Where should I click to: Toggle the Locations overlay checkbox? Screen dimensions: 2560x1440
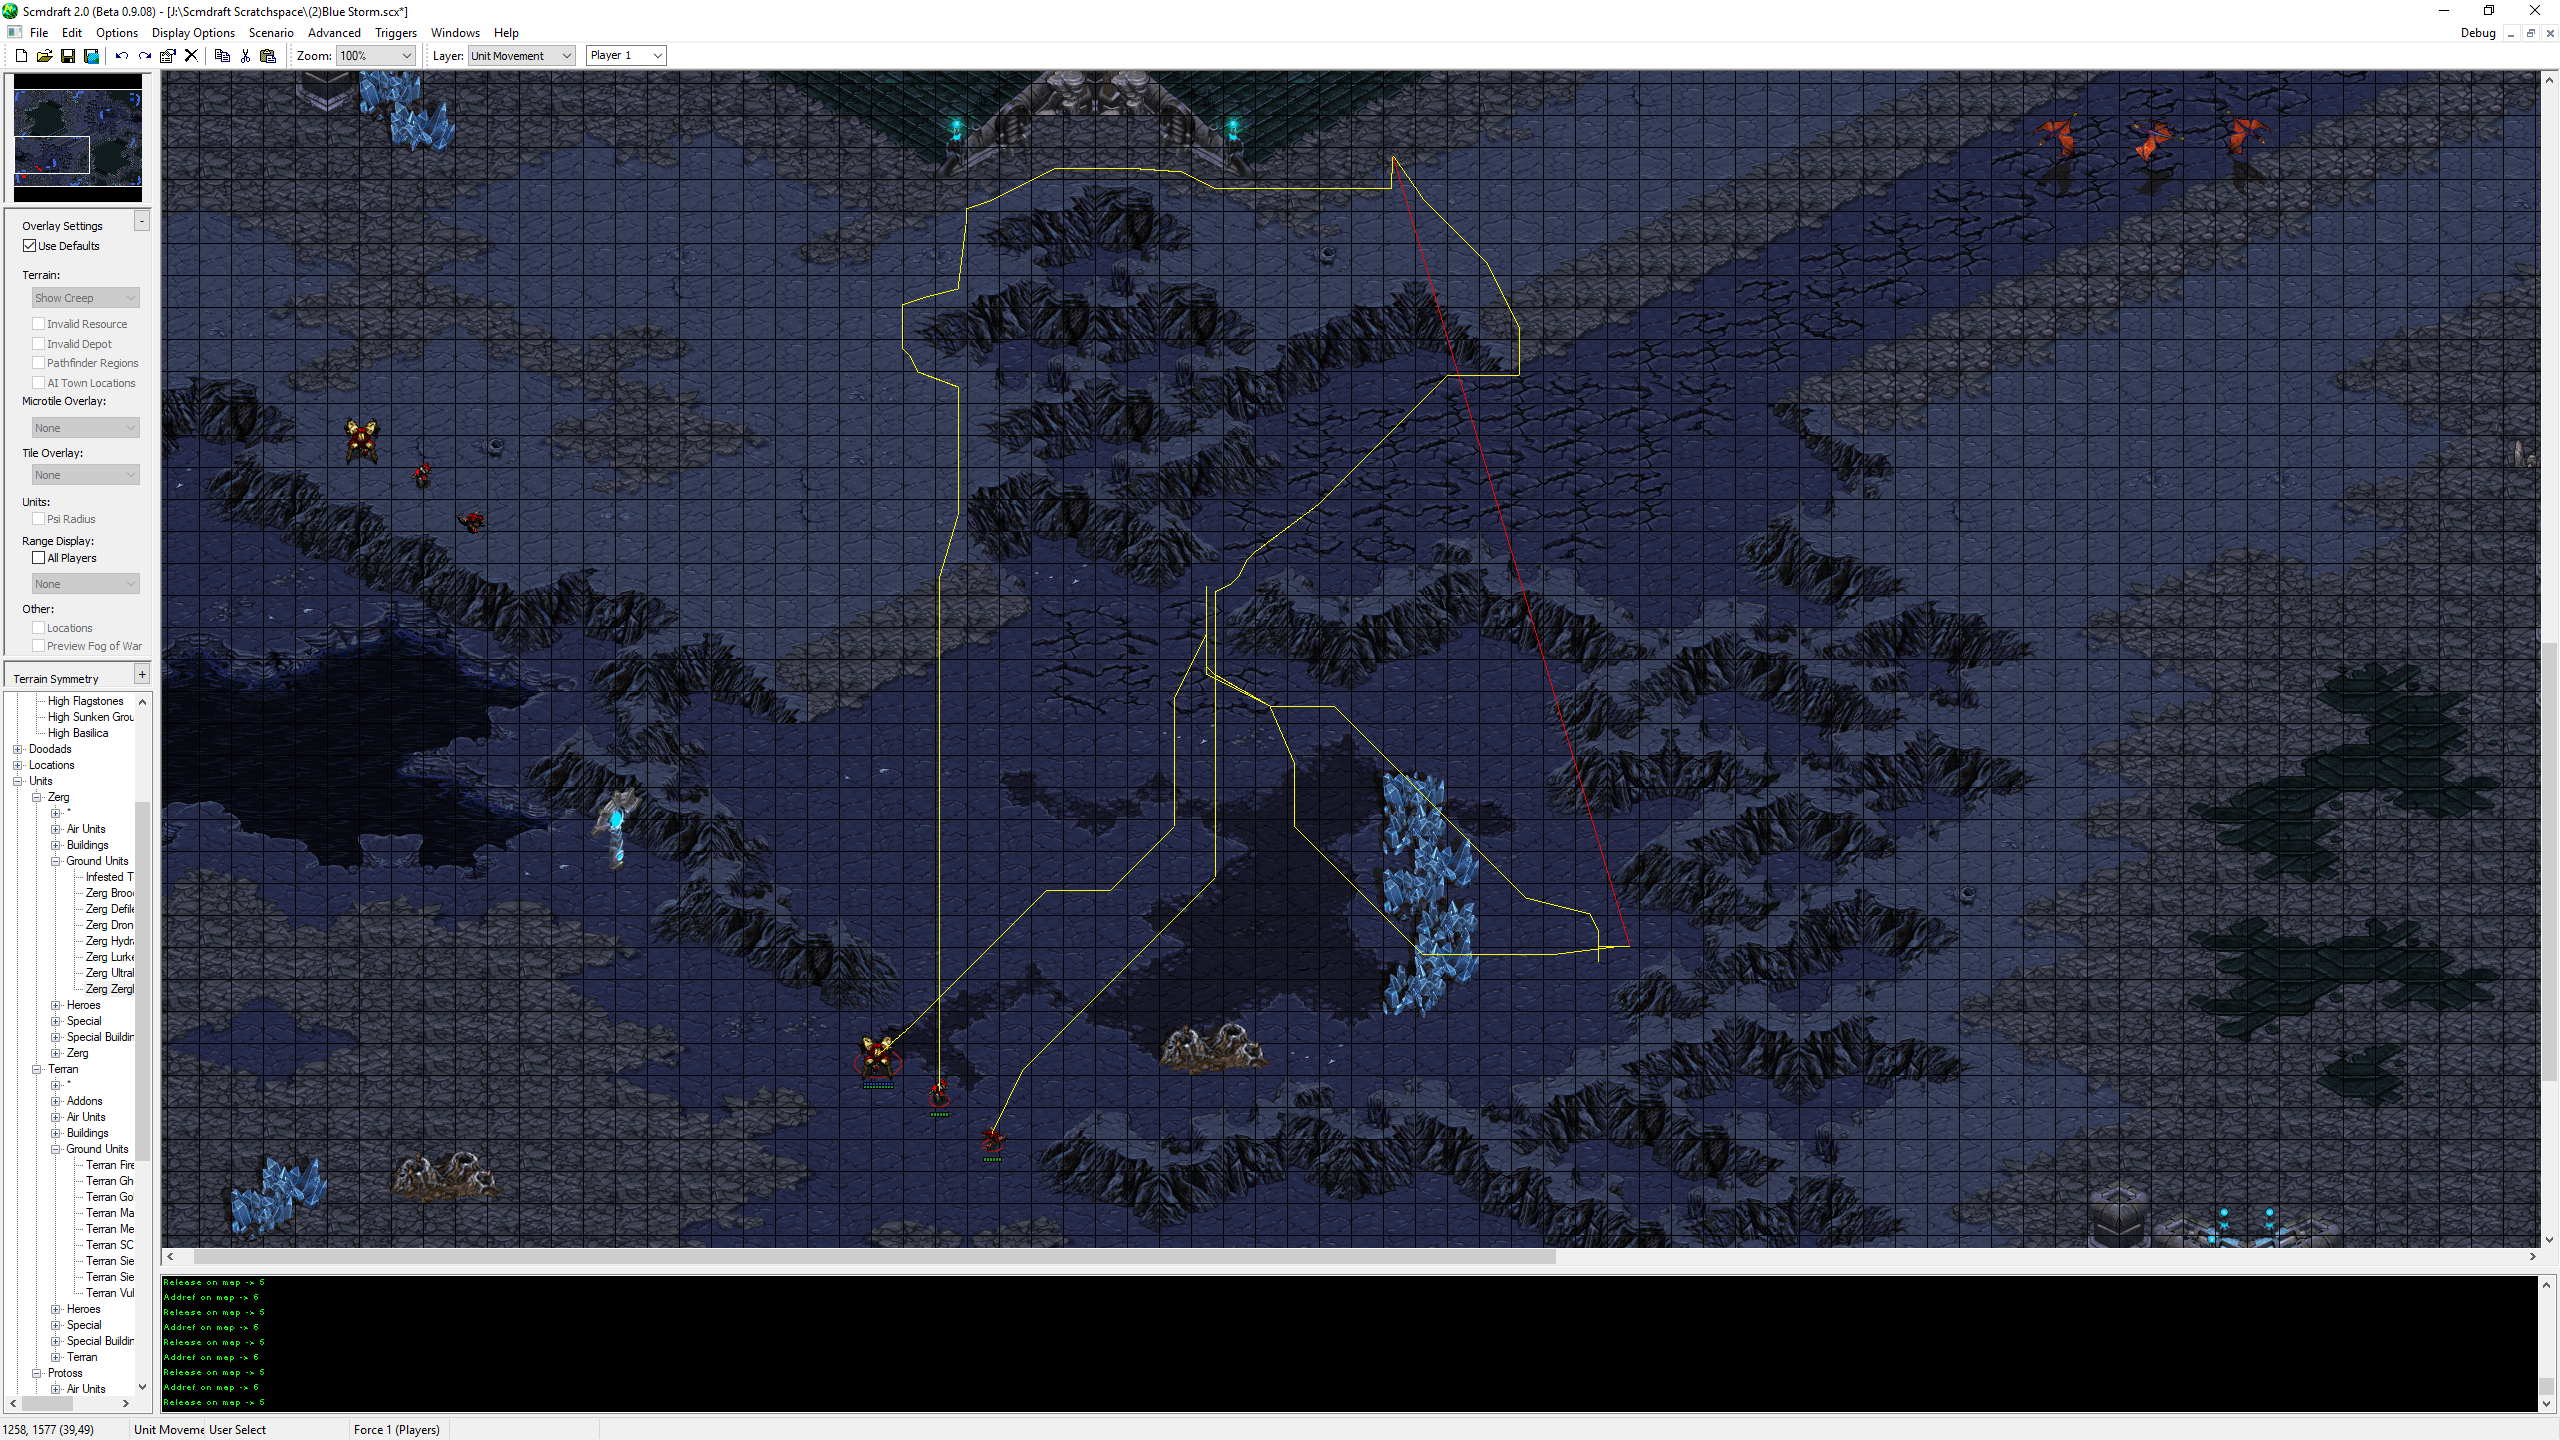pyautogui.click(x=39, y=628)
